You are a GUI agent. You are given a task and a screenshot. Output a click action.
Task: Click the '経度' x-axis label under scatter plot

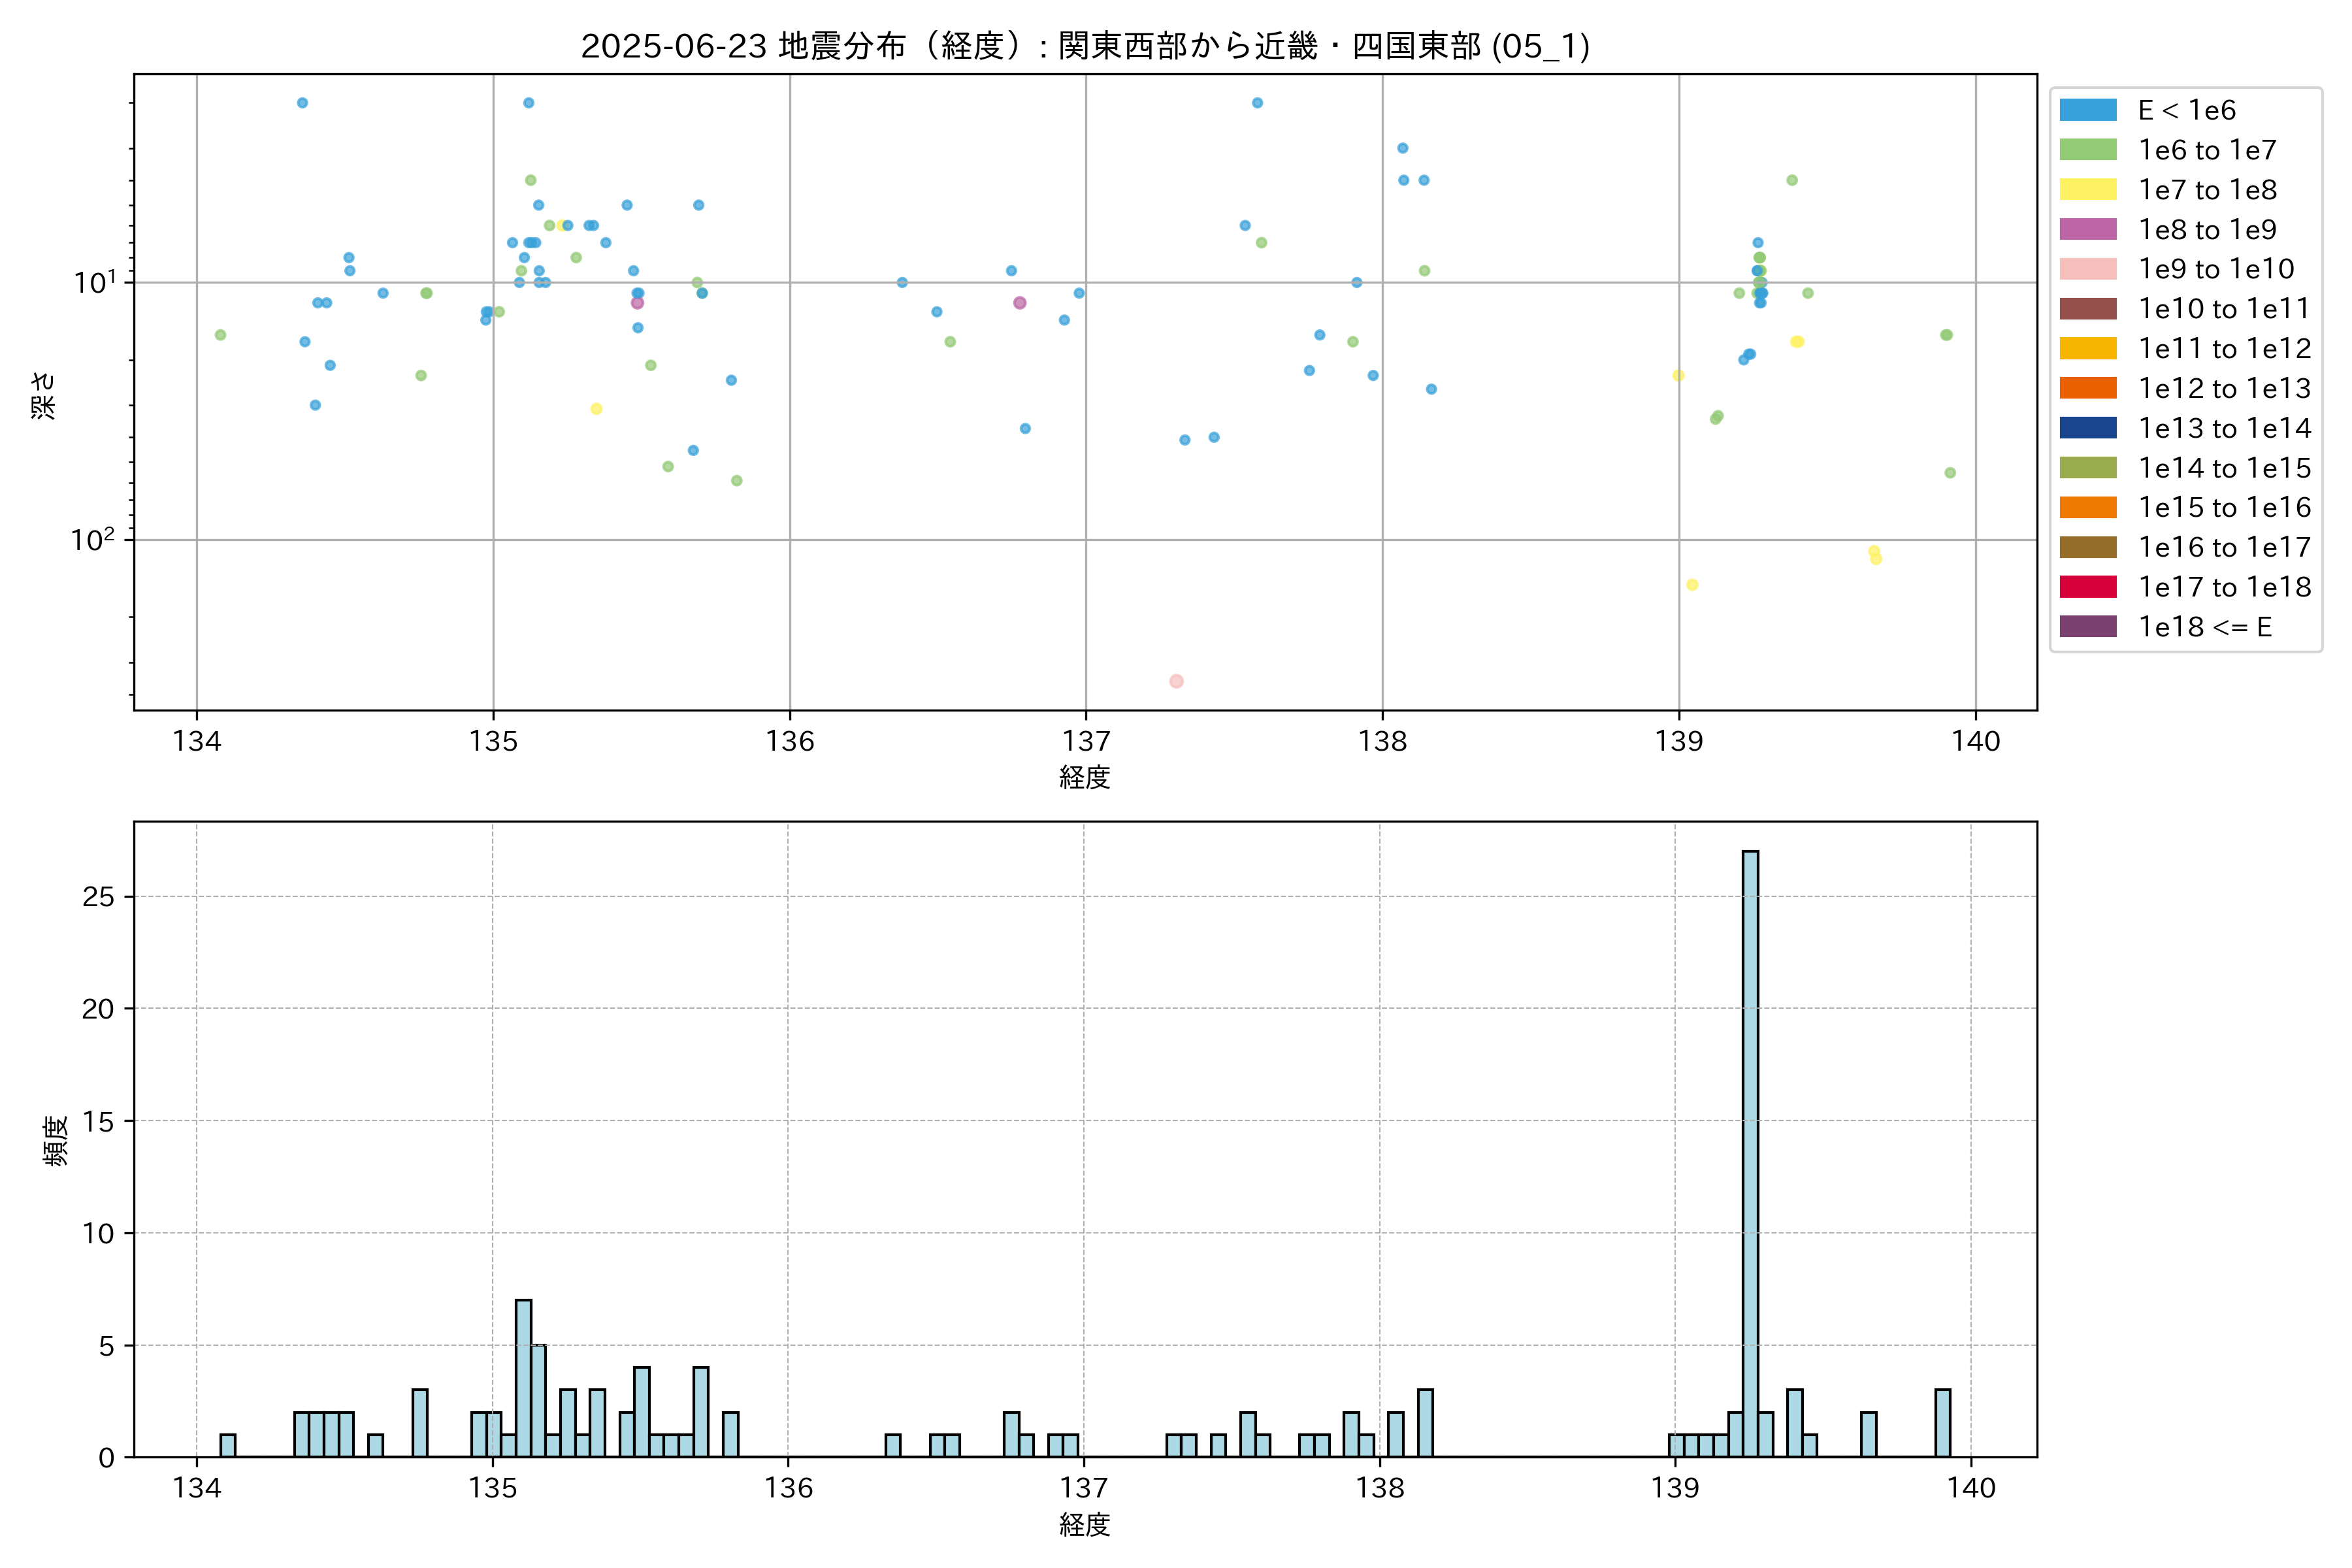click(1085, 777)
